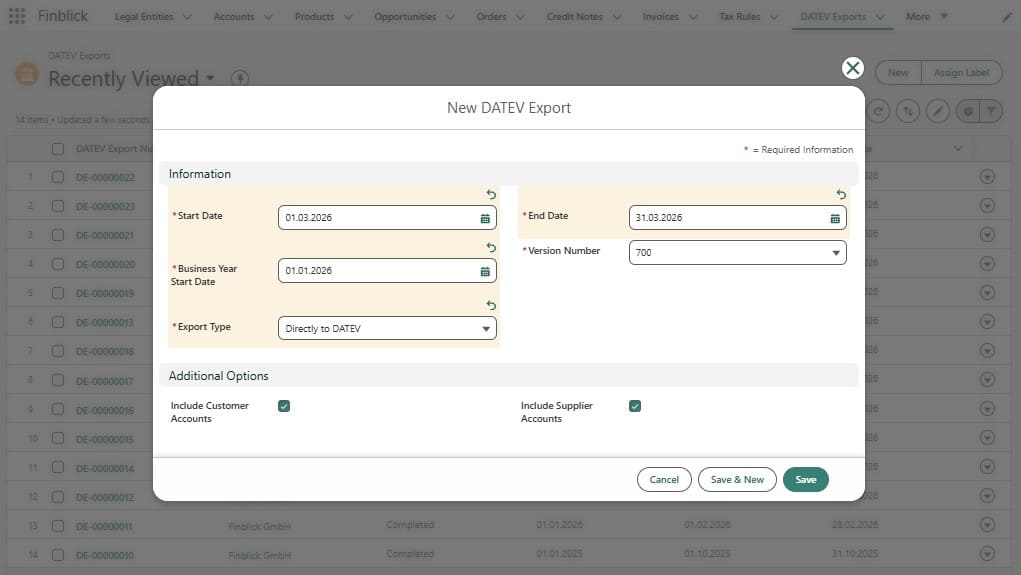Click the Business Year Start Date input
The image size is (1021, 575).
tap(387, 271)
